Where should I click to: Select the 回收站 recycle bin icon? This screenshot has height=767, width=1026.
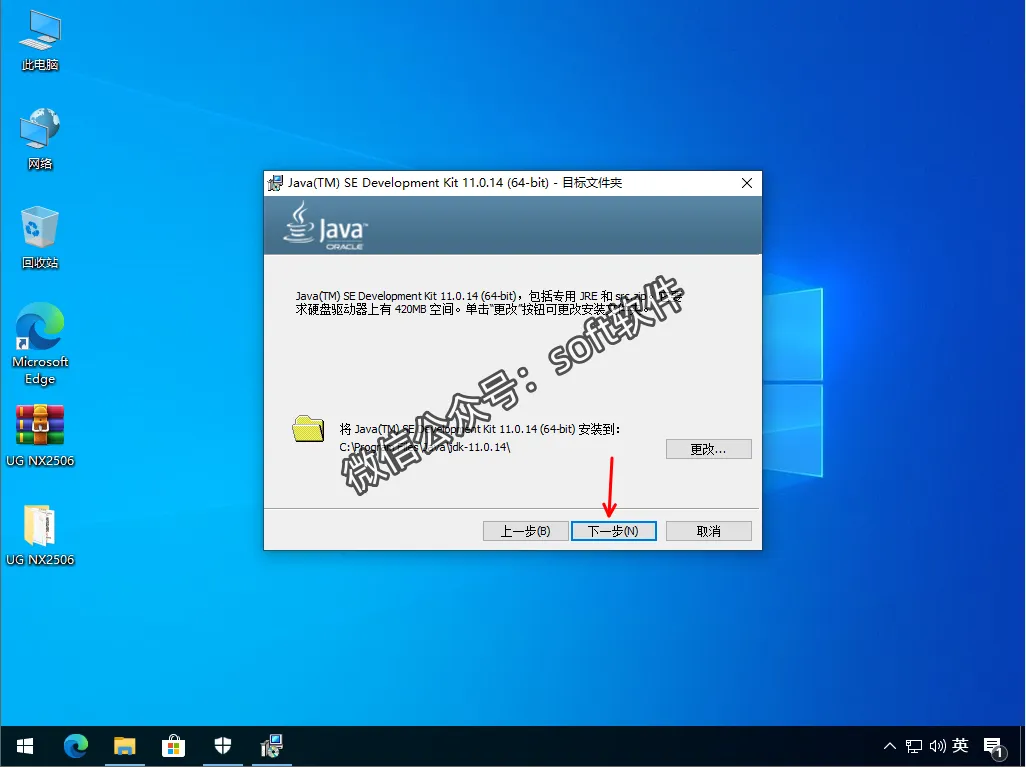tap(40, 238)
